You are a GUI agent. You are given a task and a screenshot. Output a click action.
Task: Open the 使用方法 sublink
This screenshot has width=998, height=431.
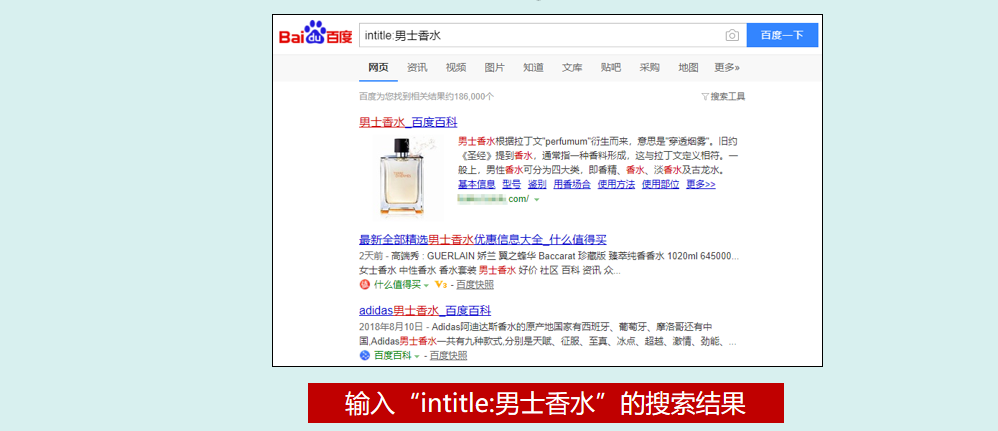[616, 185]
